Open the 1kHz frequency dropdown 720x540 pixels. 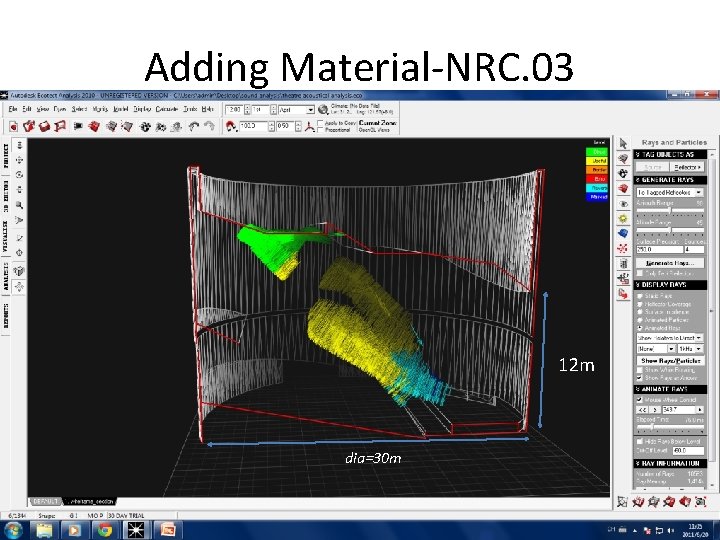691,349
